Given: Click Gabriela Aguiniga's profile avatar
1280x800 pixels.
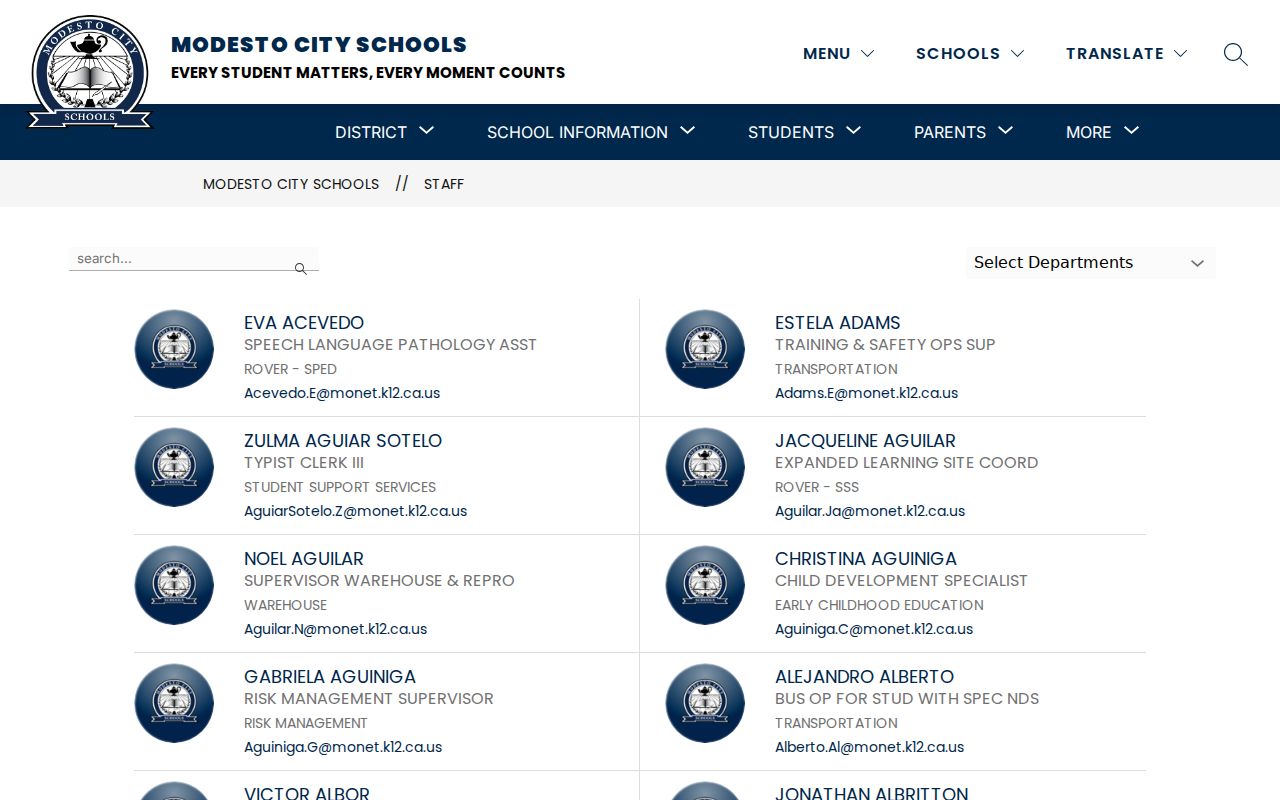Looking at the screenshot, I should (x=174, y=703).
